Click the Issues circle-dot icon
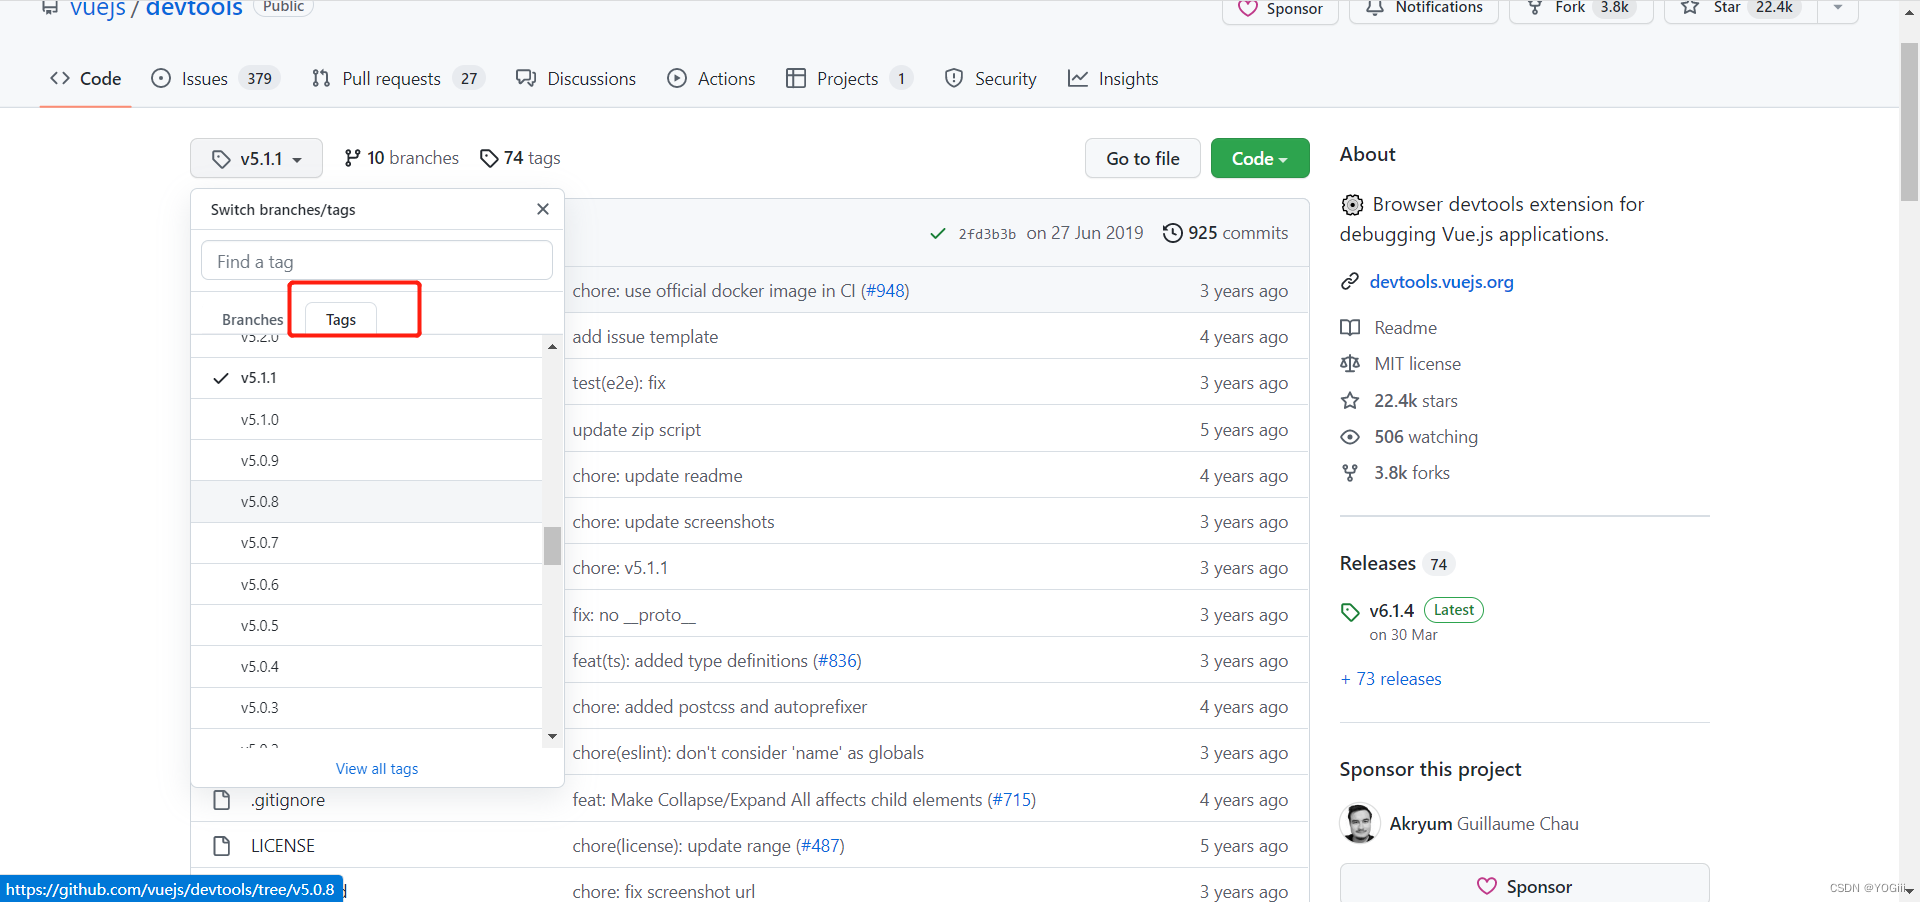 coord(161,78)
